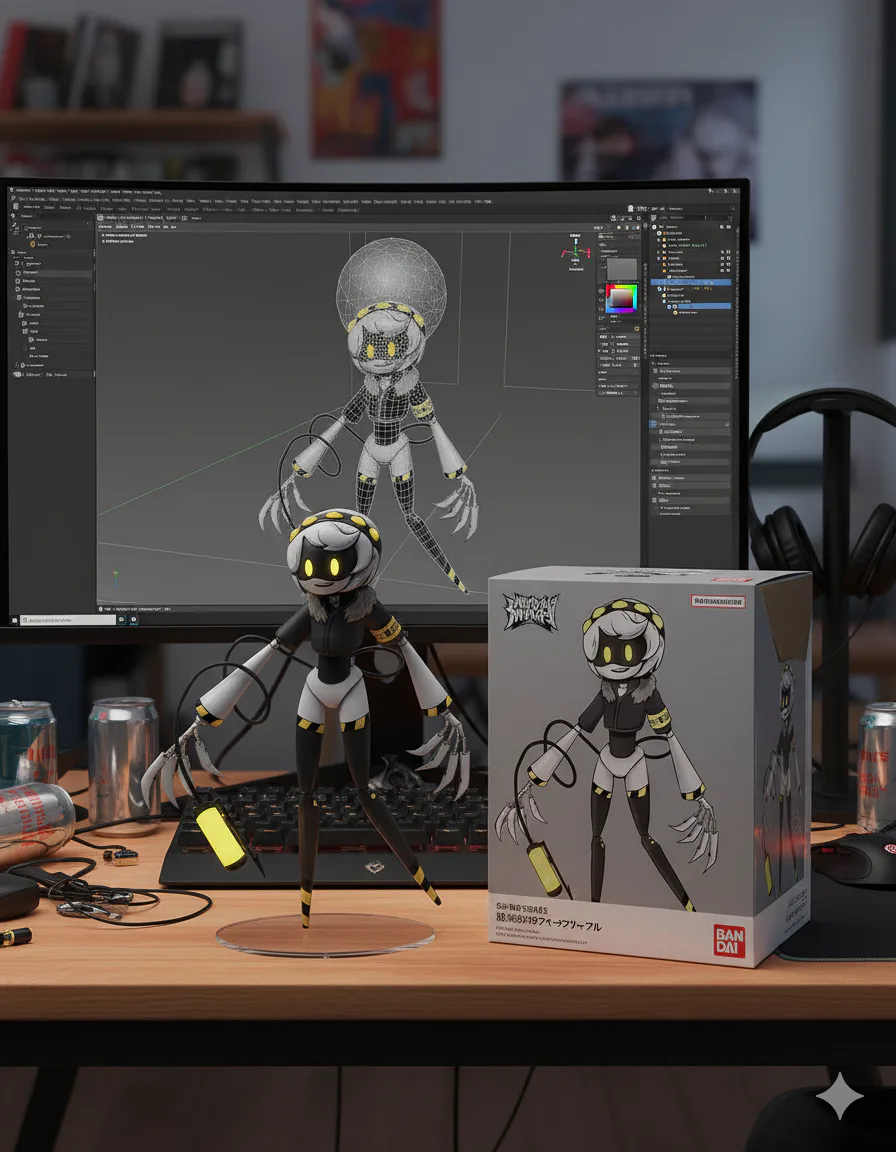The height and width of the screenshot is (1152, 896).
Task: Select the upper blue highlighted outliner row
Action: [x=691, y=282]
